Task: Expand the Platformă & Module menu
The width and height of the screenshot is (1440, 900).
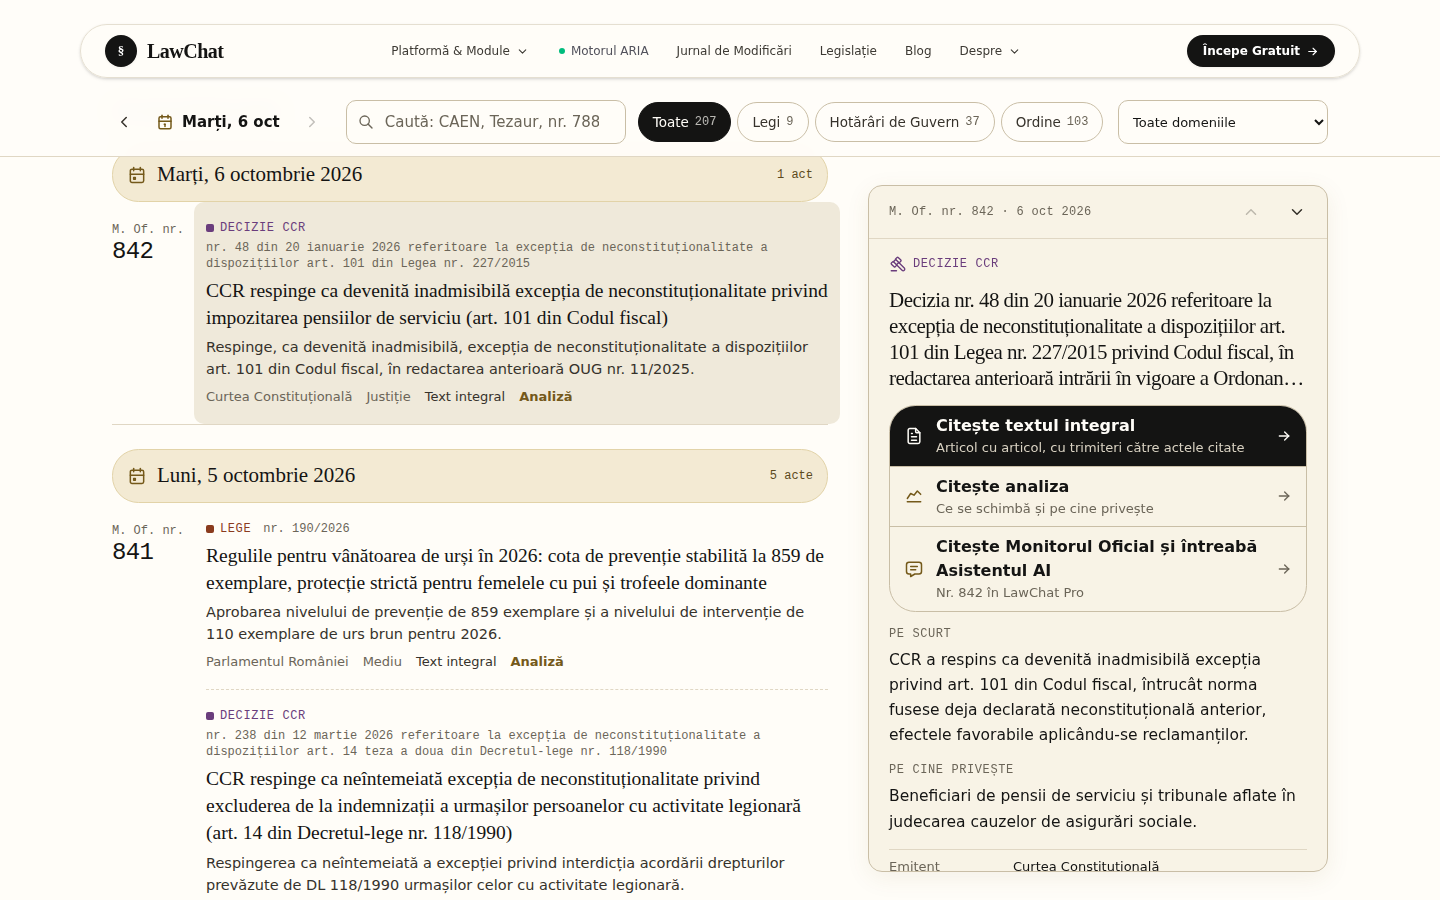Action: point(459,51)
